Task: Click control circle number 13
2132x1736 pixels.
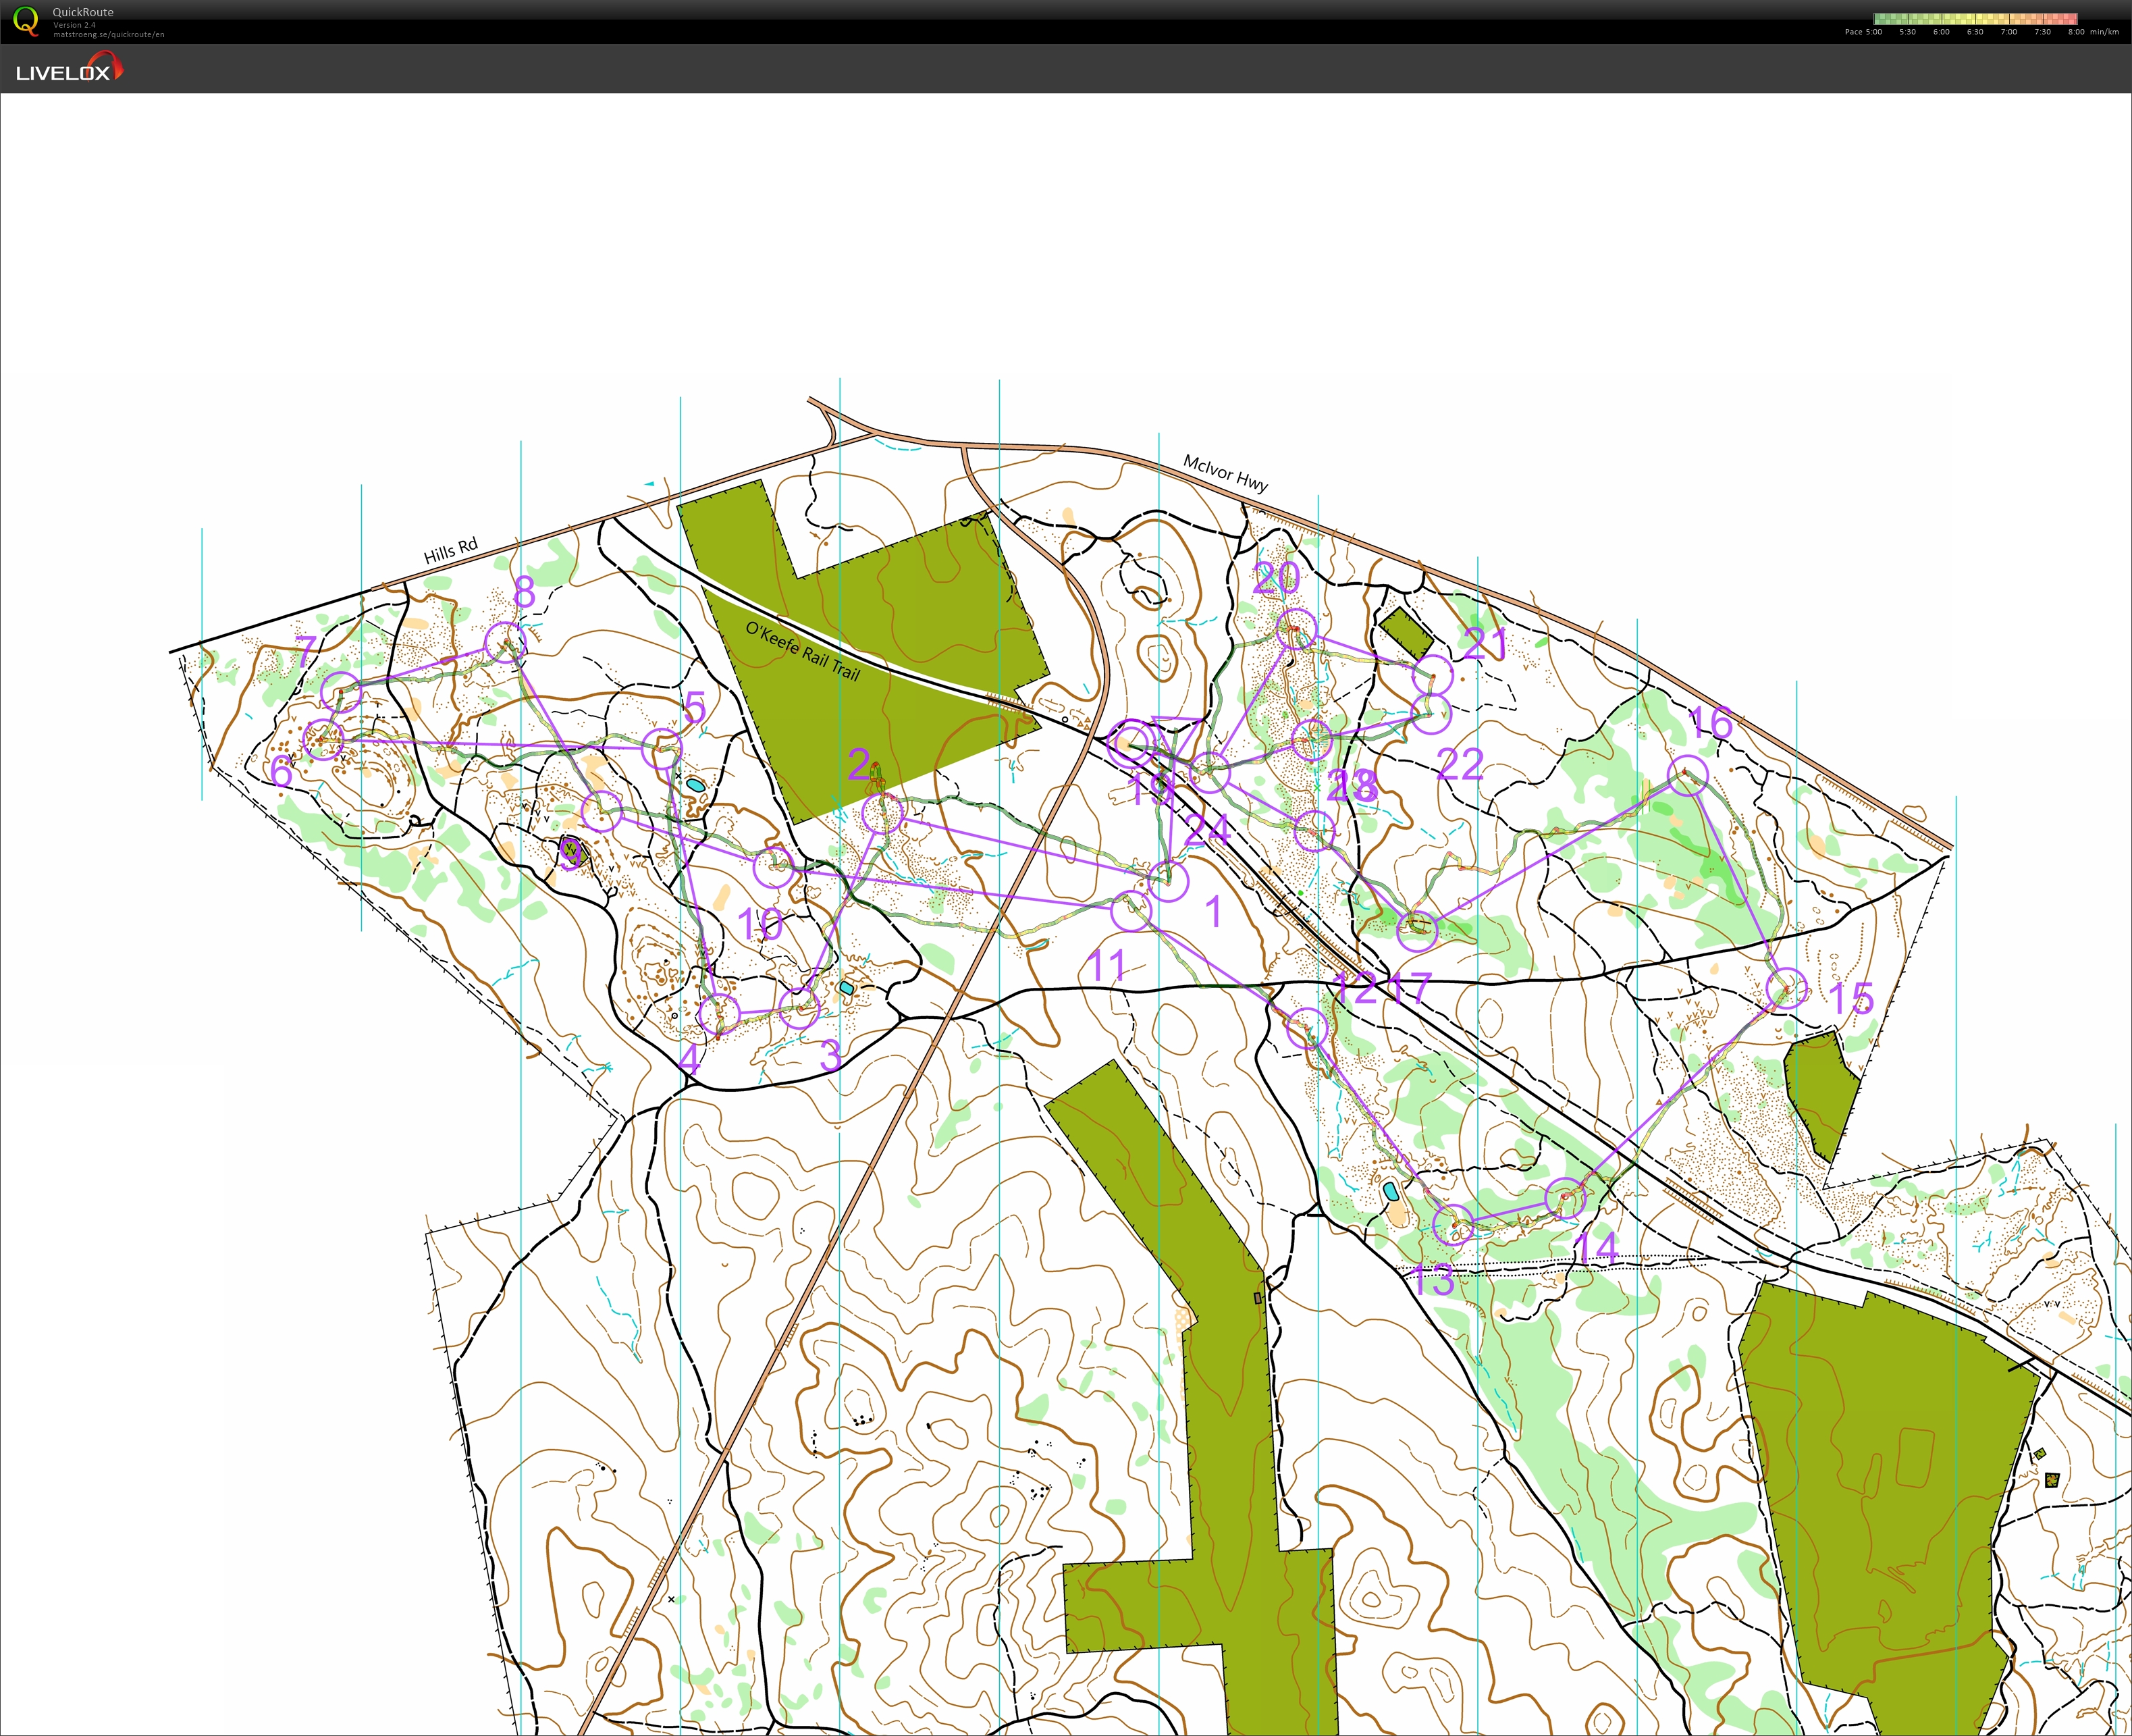Action: pyautogui.click(x=1453, y=1224)
